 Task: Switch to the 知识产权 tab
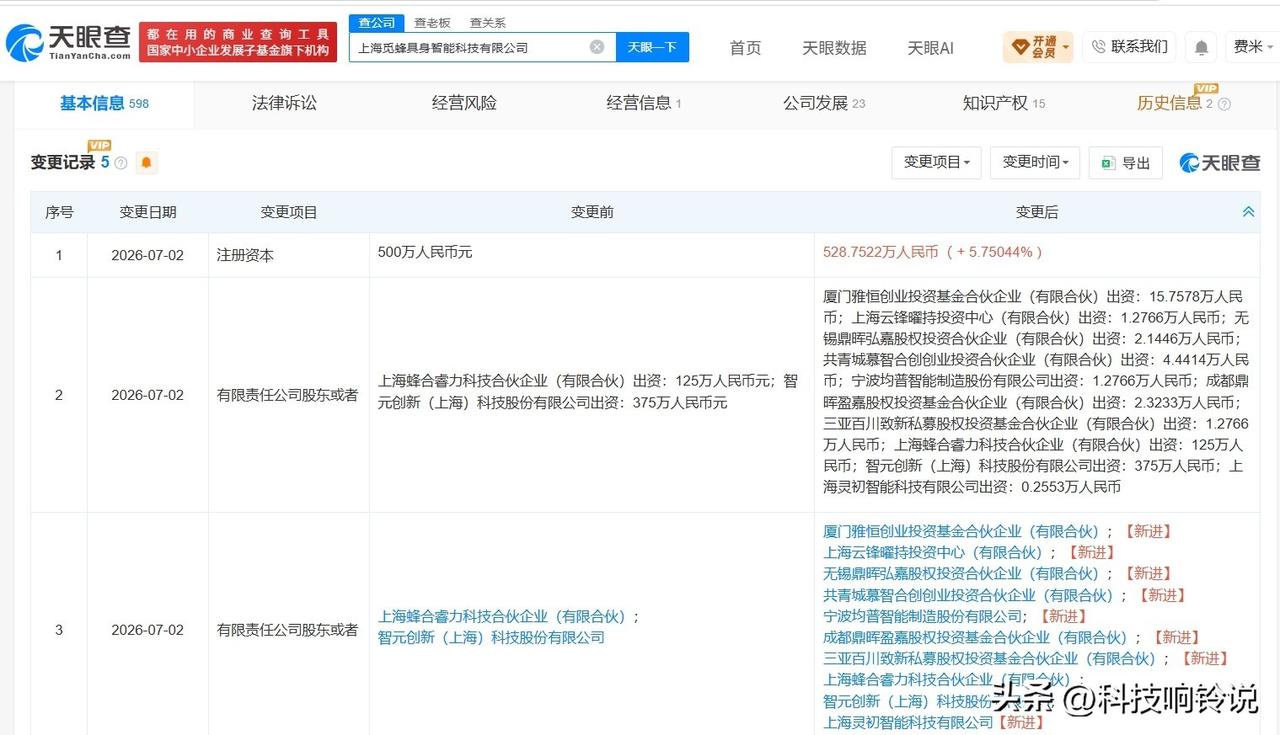1003,103
